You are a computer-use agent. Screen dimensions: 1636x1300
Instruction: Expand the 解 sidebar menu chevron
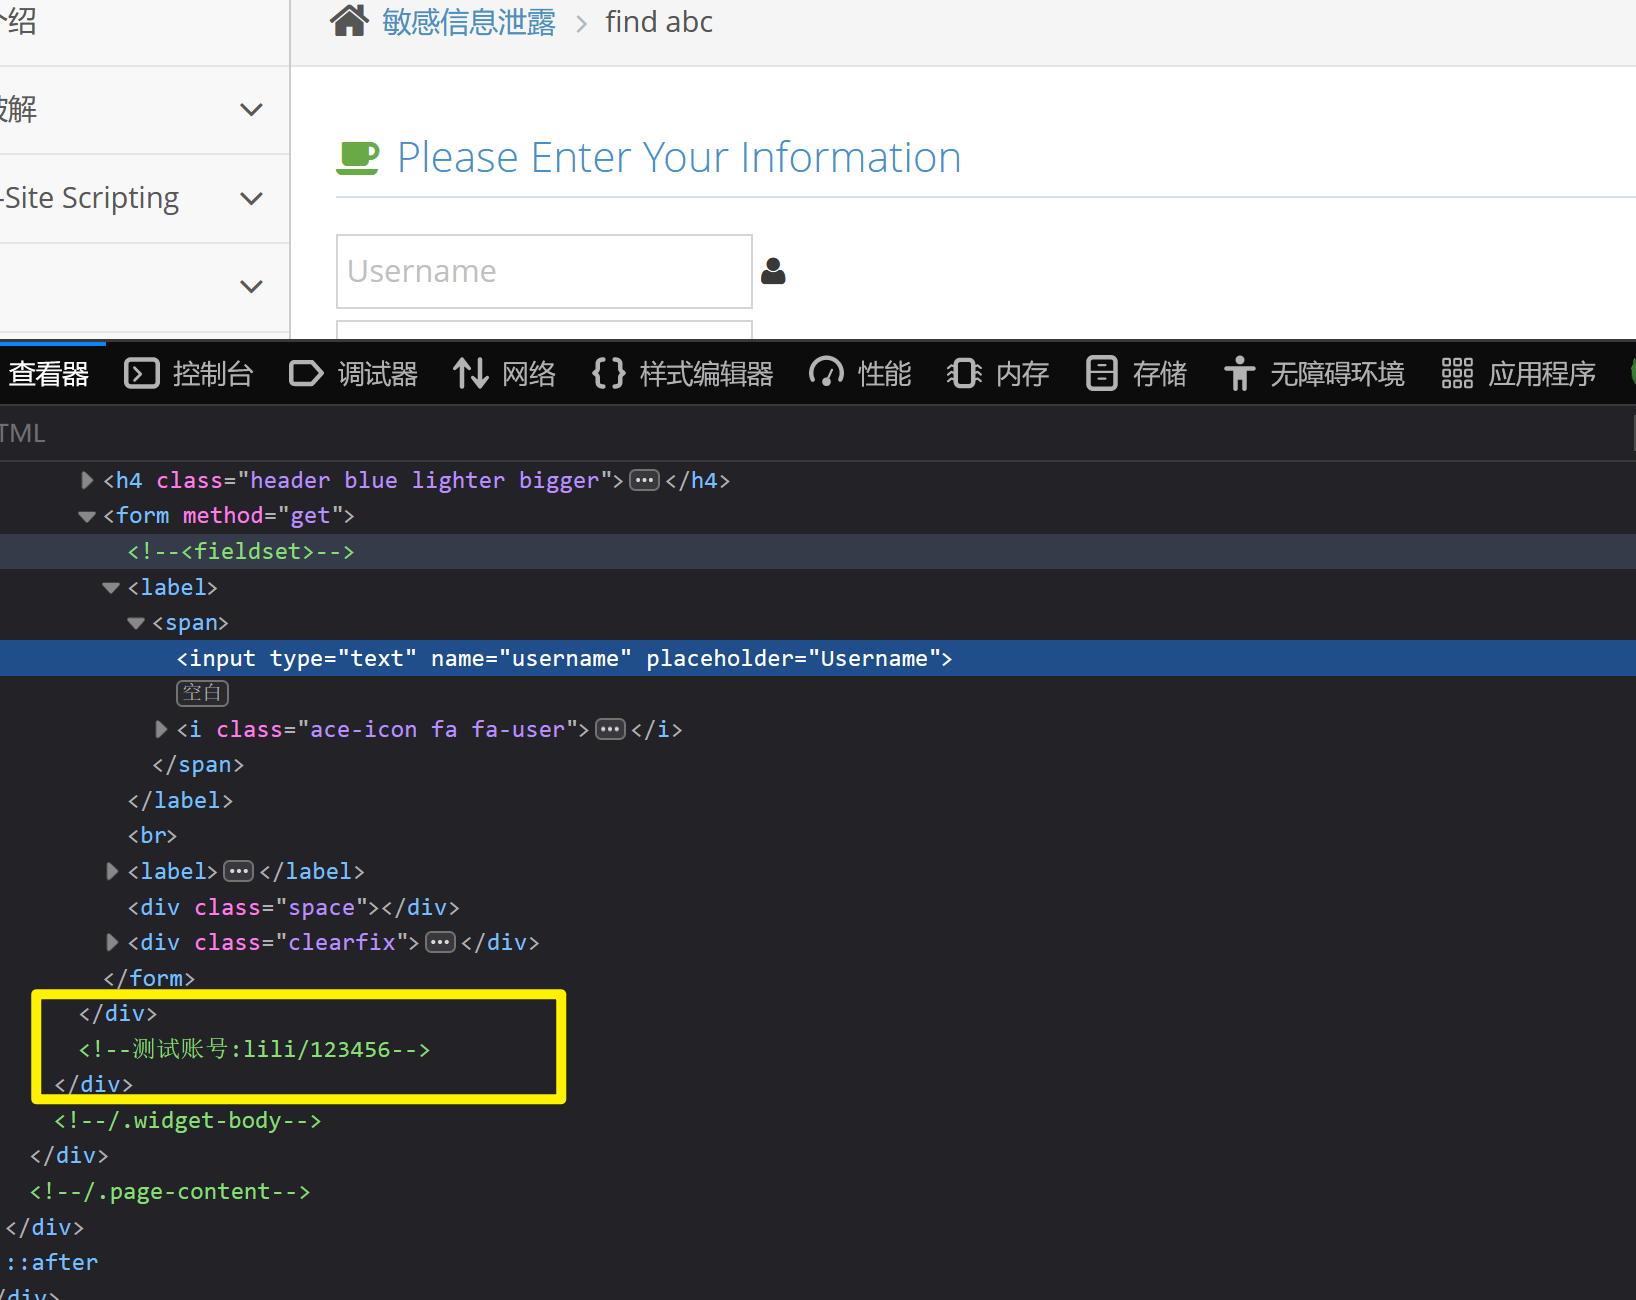(252, 110)
